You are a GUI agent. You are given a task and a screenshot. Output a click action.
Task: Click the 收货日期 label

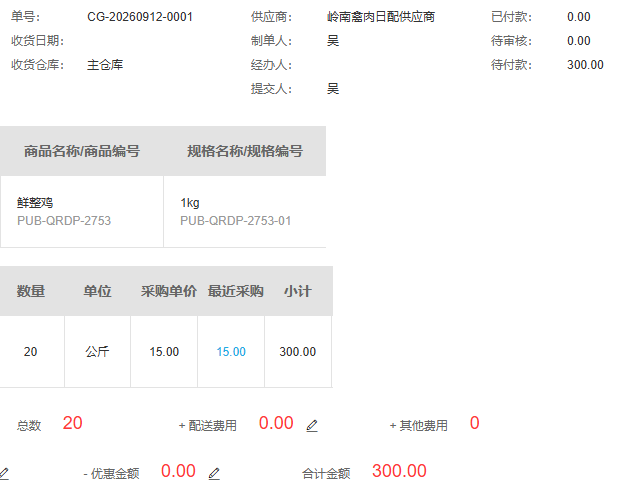click(x=37, y=41)
